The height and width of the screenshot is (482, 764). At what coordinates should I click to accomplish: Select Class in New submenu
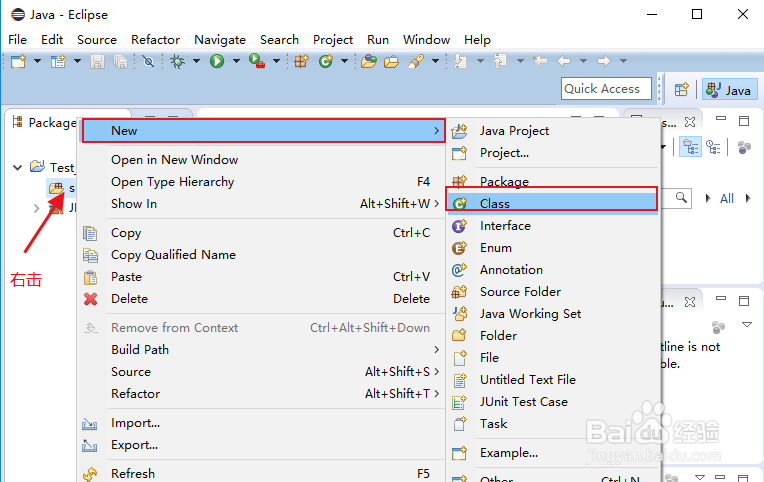pyautogui.click(x=552, y=203)
